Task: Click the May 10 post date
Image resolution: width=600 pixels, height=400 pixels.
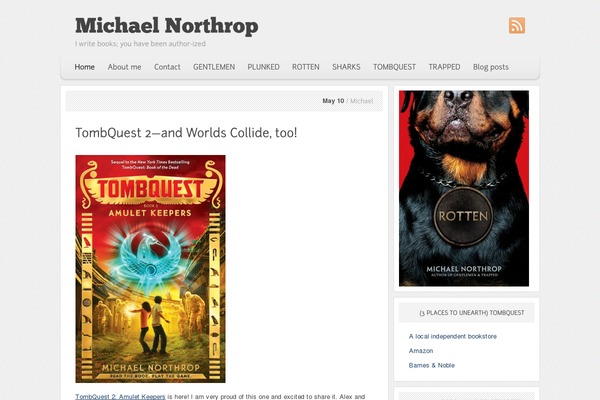Action: (x=333, y=101)
